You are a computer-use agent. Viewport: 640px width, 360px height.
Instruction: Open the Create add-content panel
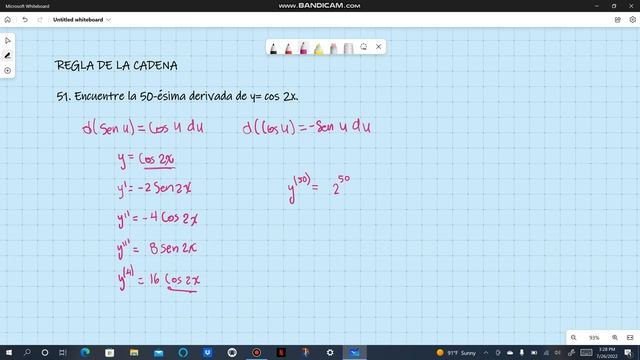coord(7,71)
